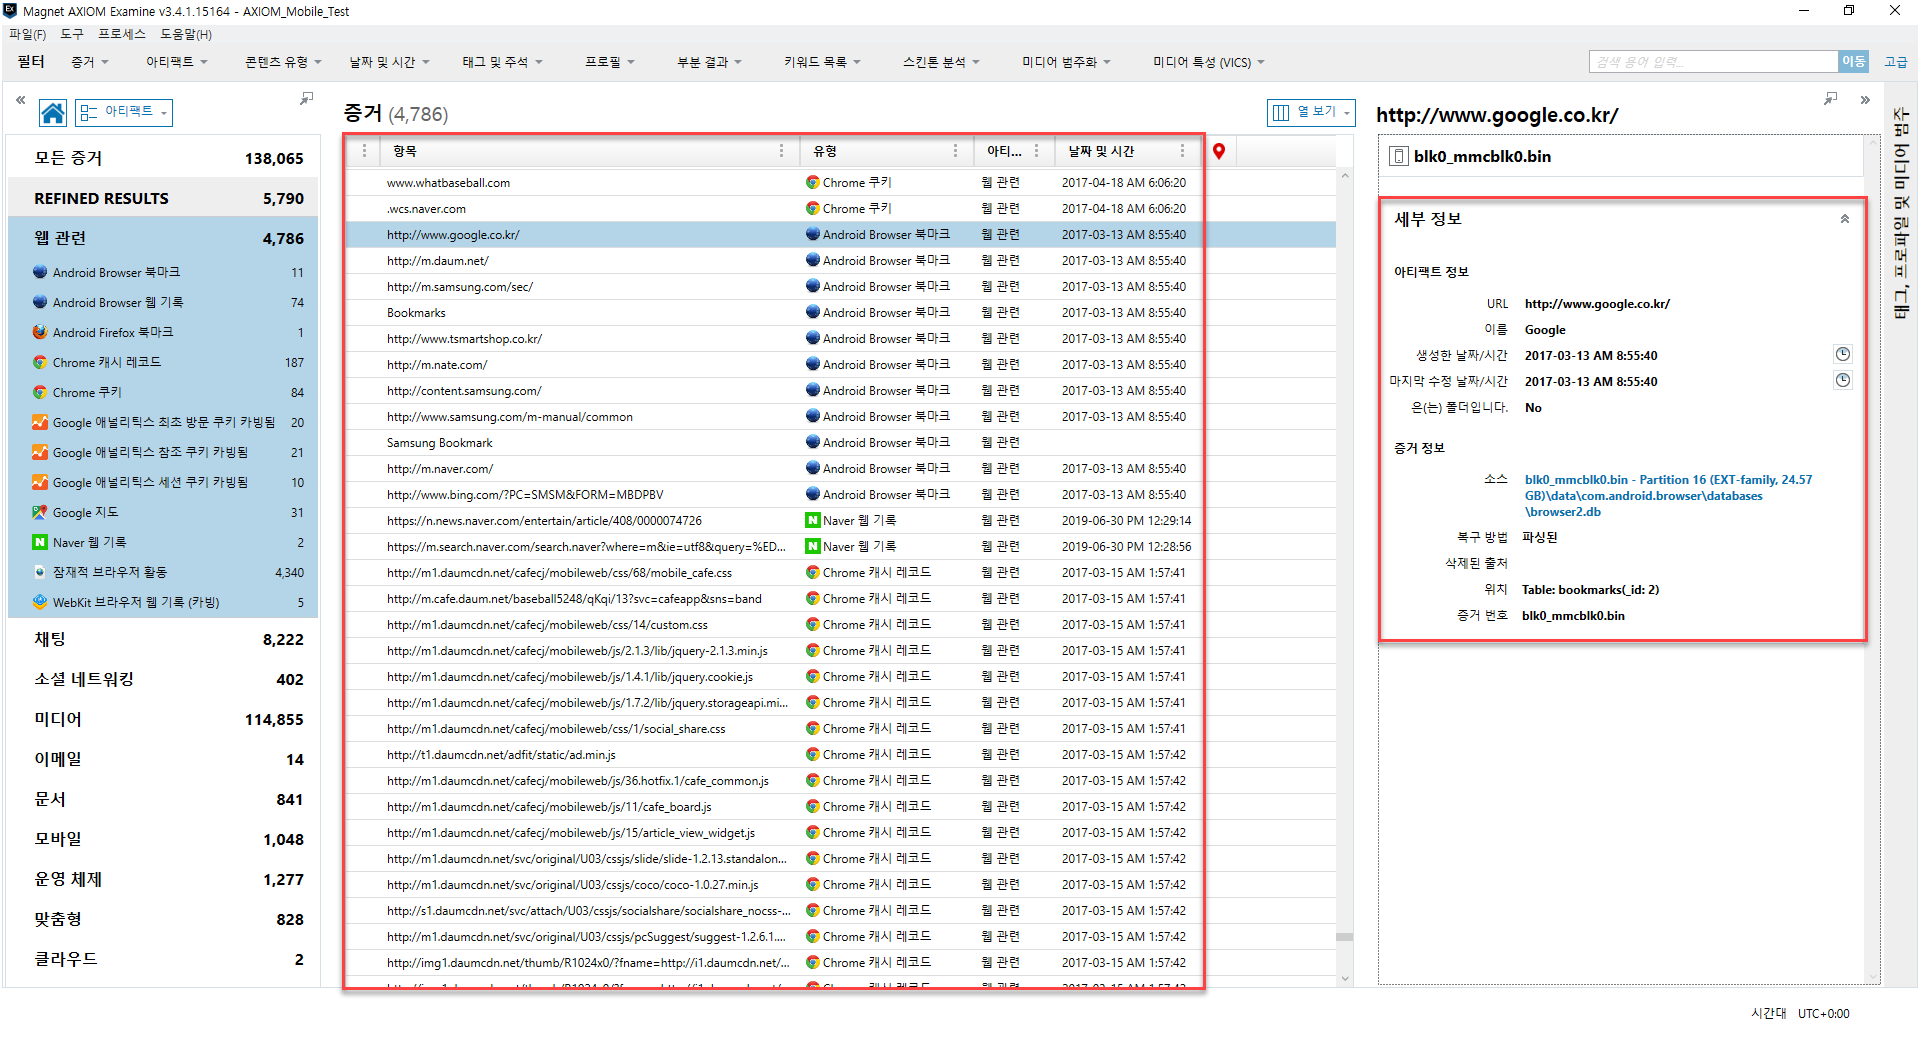Pin the left navigation panel
This screenshot has height=1040, width=1920.
pos(307,99)
